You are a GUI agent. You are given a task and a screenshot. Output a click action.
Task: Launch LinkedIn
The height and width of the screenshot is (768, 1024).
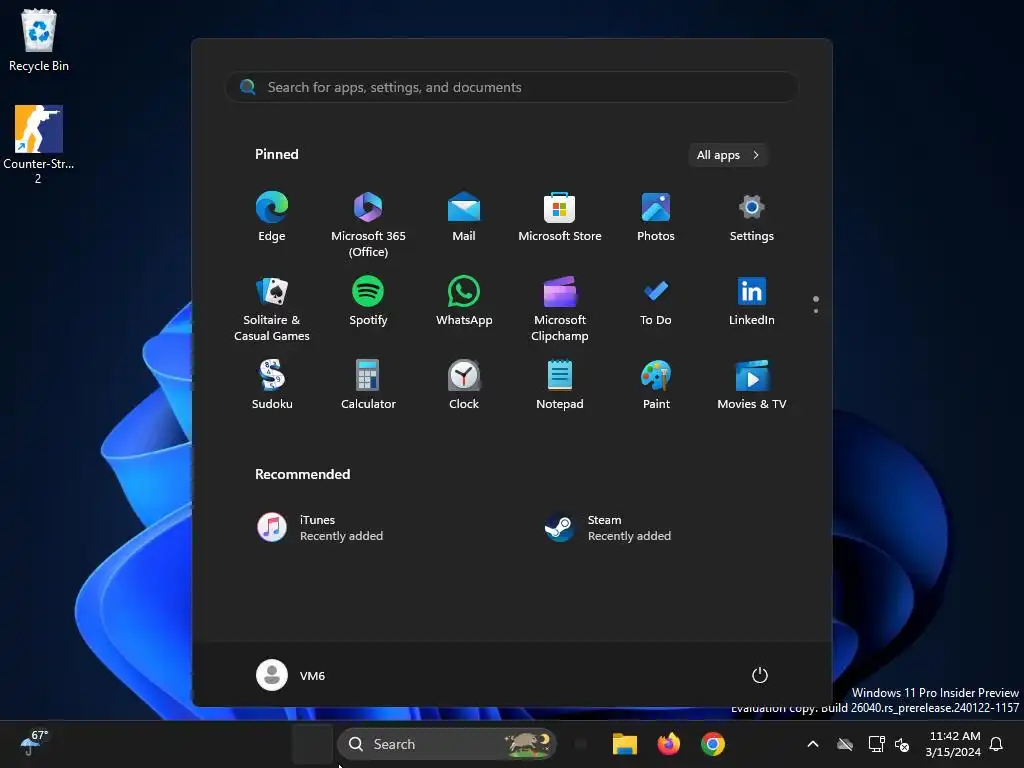click(752, 302)
